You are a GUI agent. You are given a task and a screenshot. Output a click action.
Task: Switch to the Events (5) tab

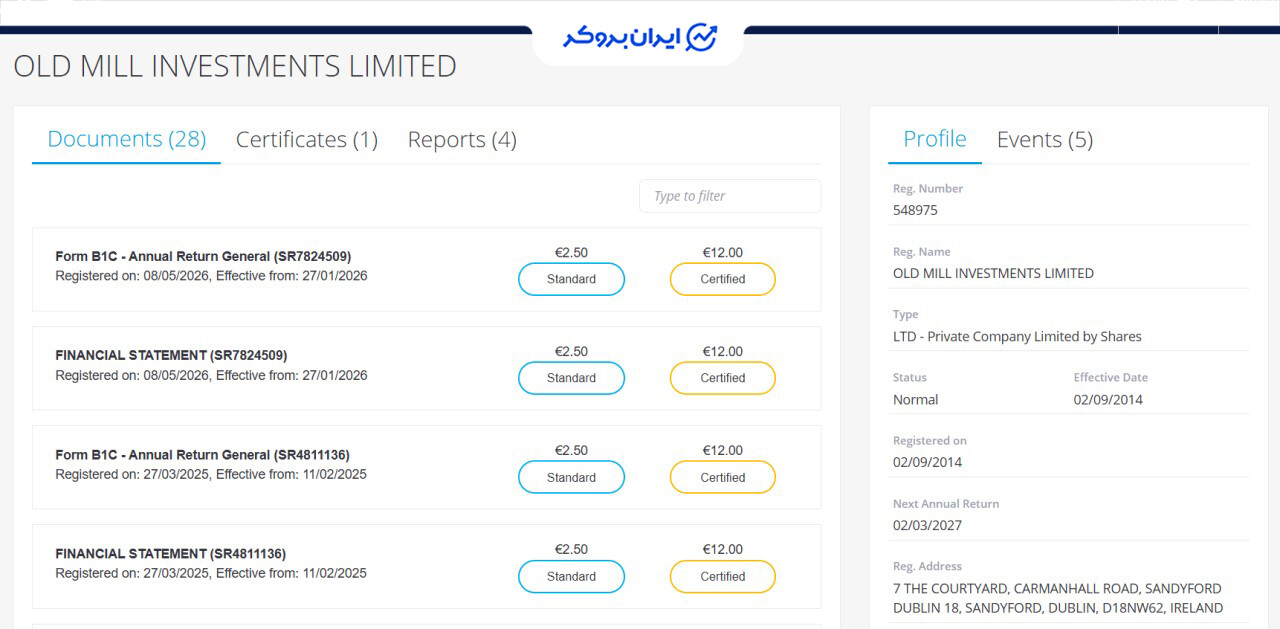pyautogui.click(x=1045, y=139)
